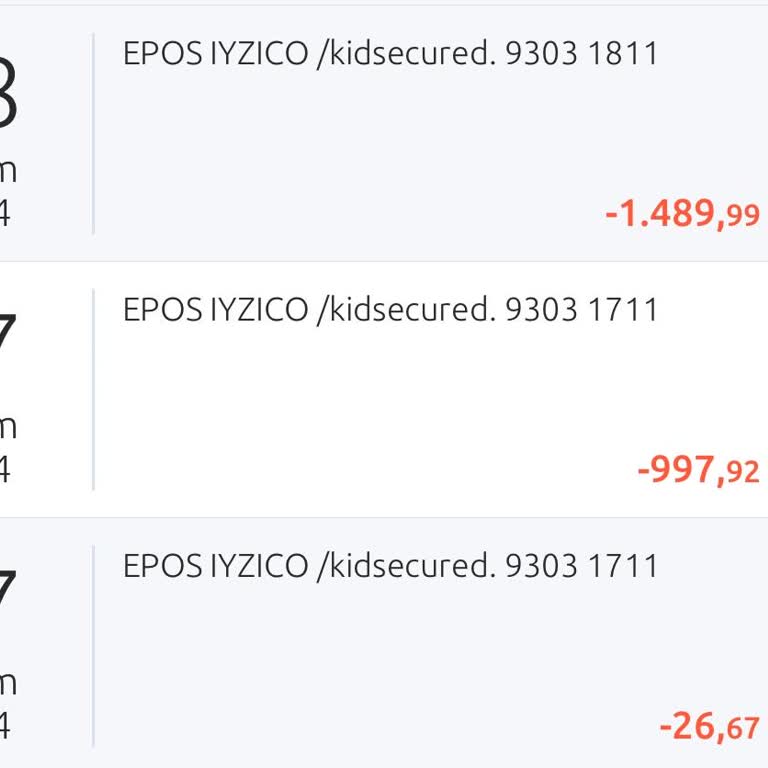Click the cropped year digit in the -1.489,99 row

(x=5, y=212)
